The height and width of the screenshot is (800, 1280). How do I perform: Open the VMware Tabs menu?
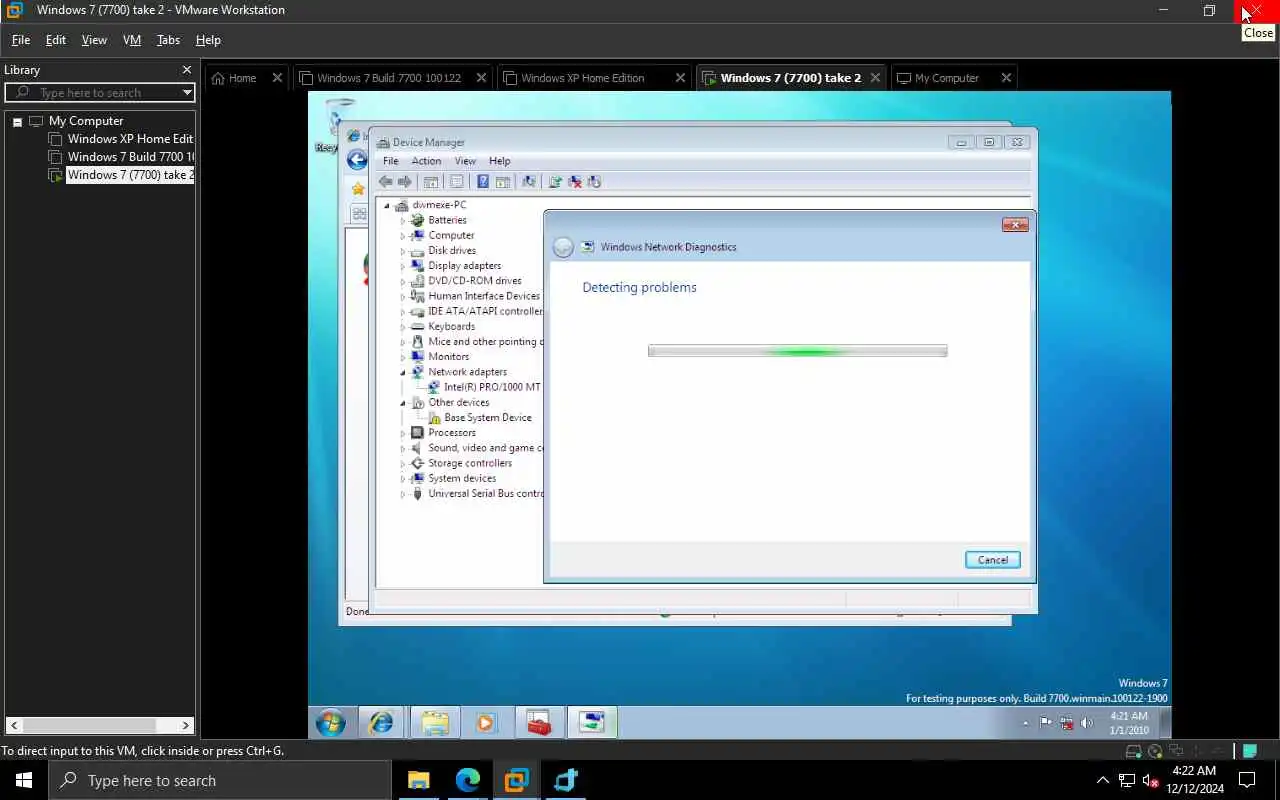click(x=168, y=40)
